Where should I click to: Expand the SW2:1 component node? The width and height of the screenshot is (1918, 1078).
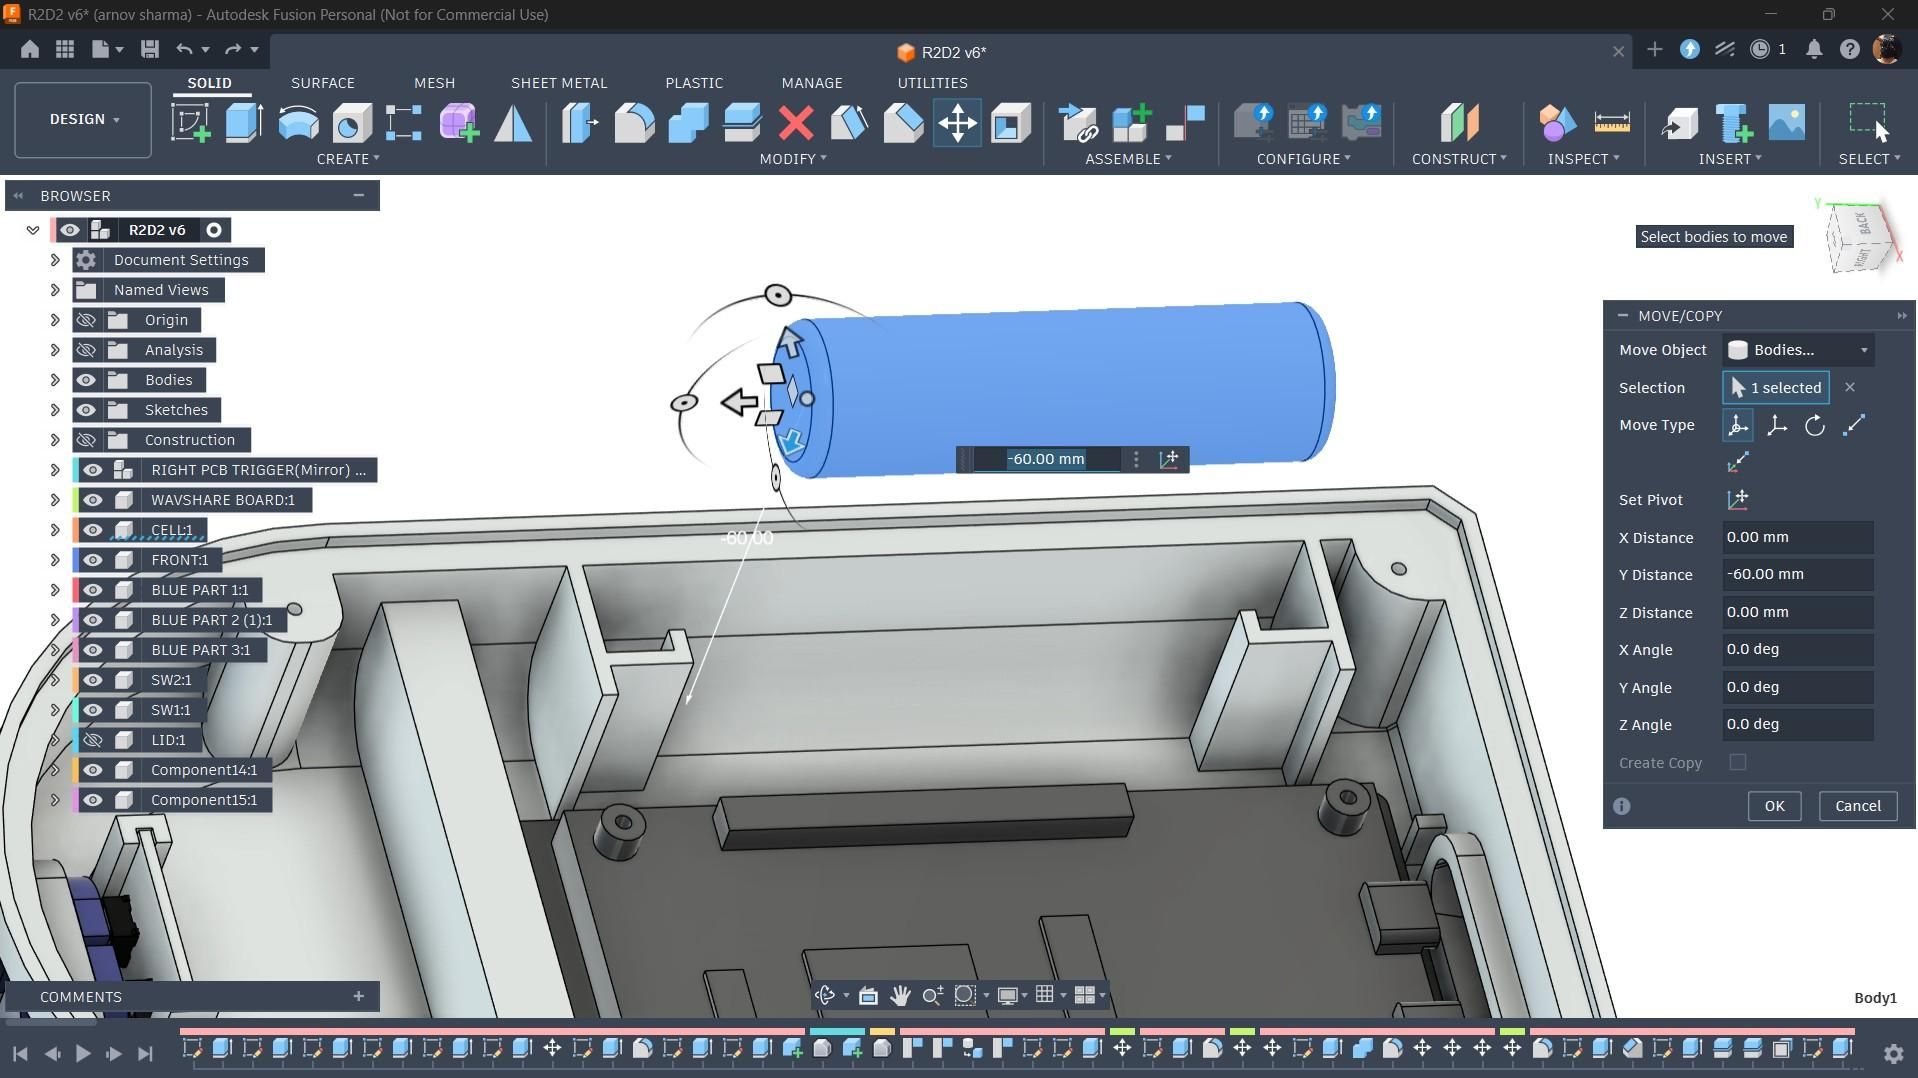pyautogui.click(x=55, y=680)
